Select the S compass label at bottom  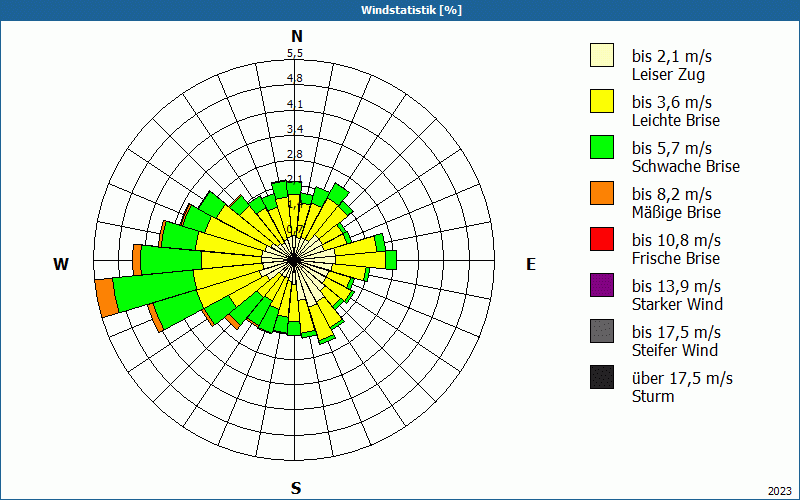[x=296, y=488]
